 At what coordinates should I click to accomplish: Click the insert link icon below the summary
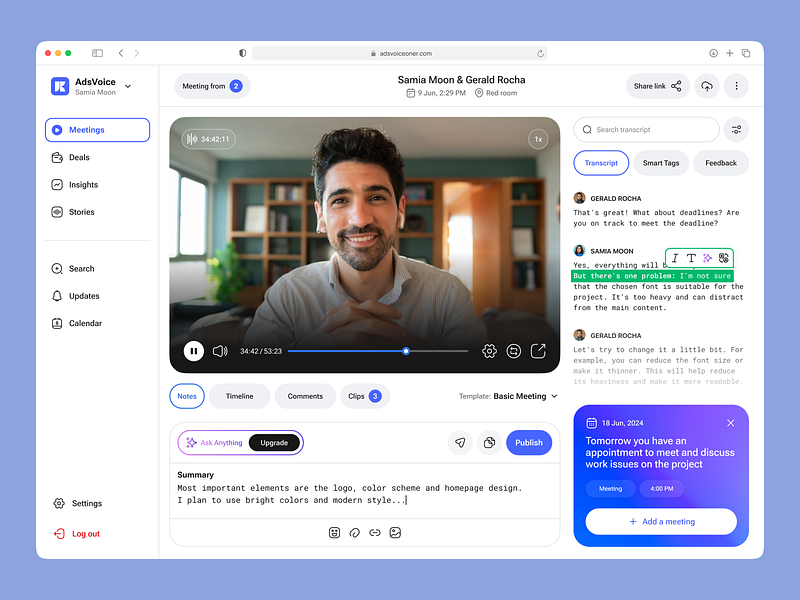(377, 533)
